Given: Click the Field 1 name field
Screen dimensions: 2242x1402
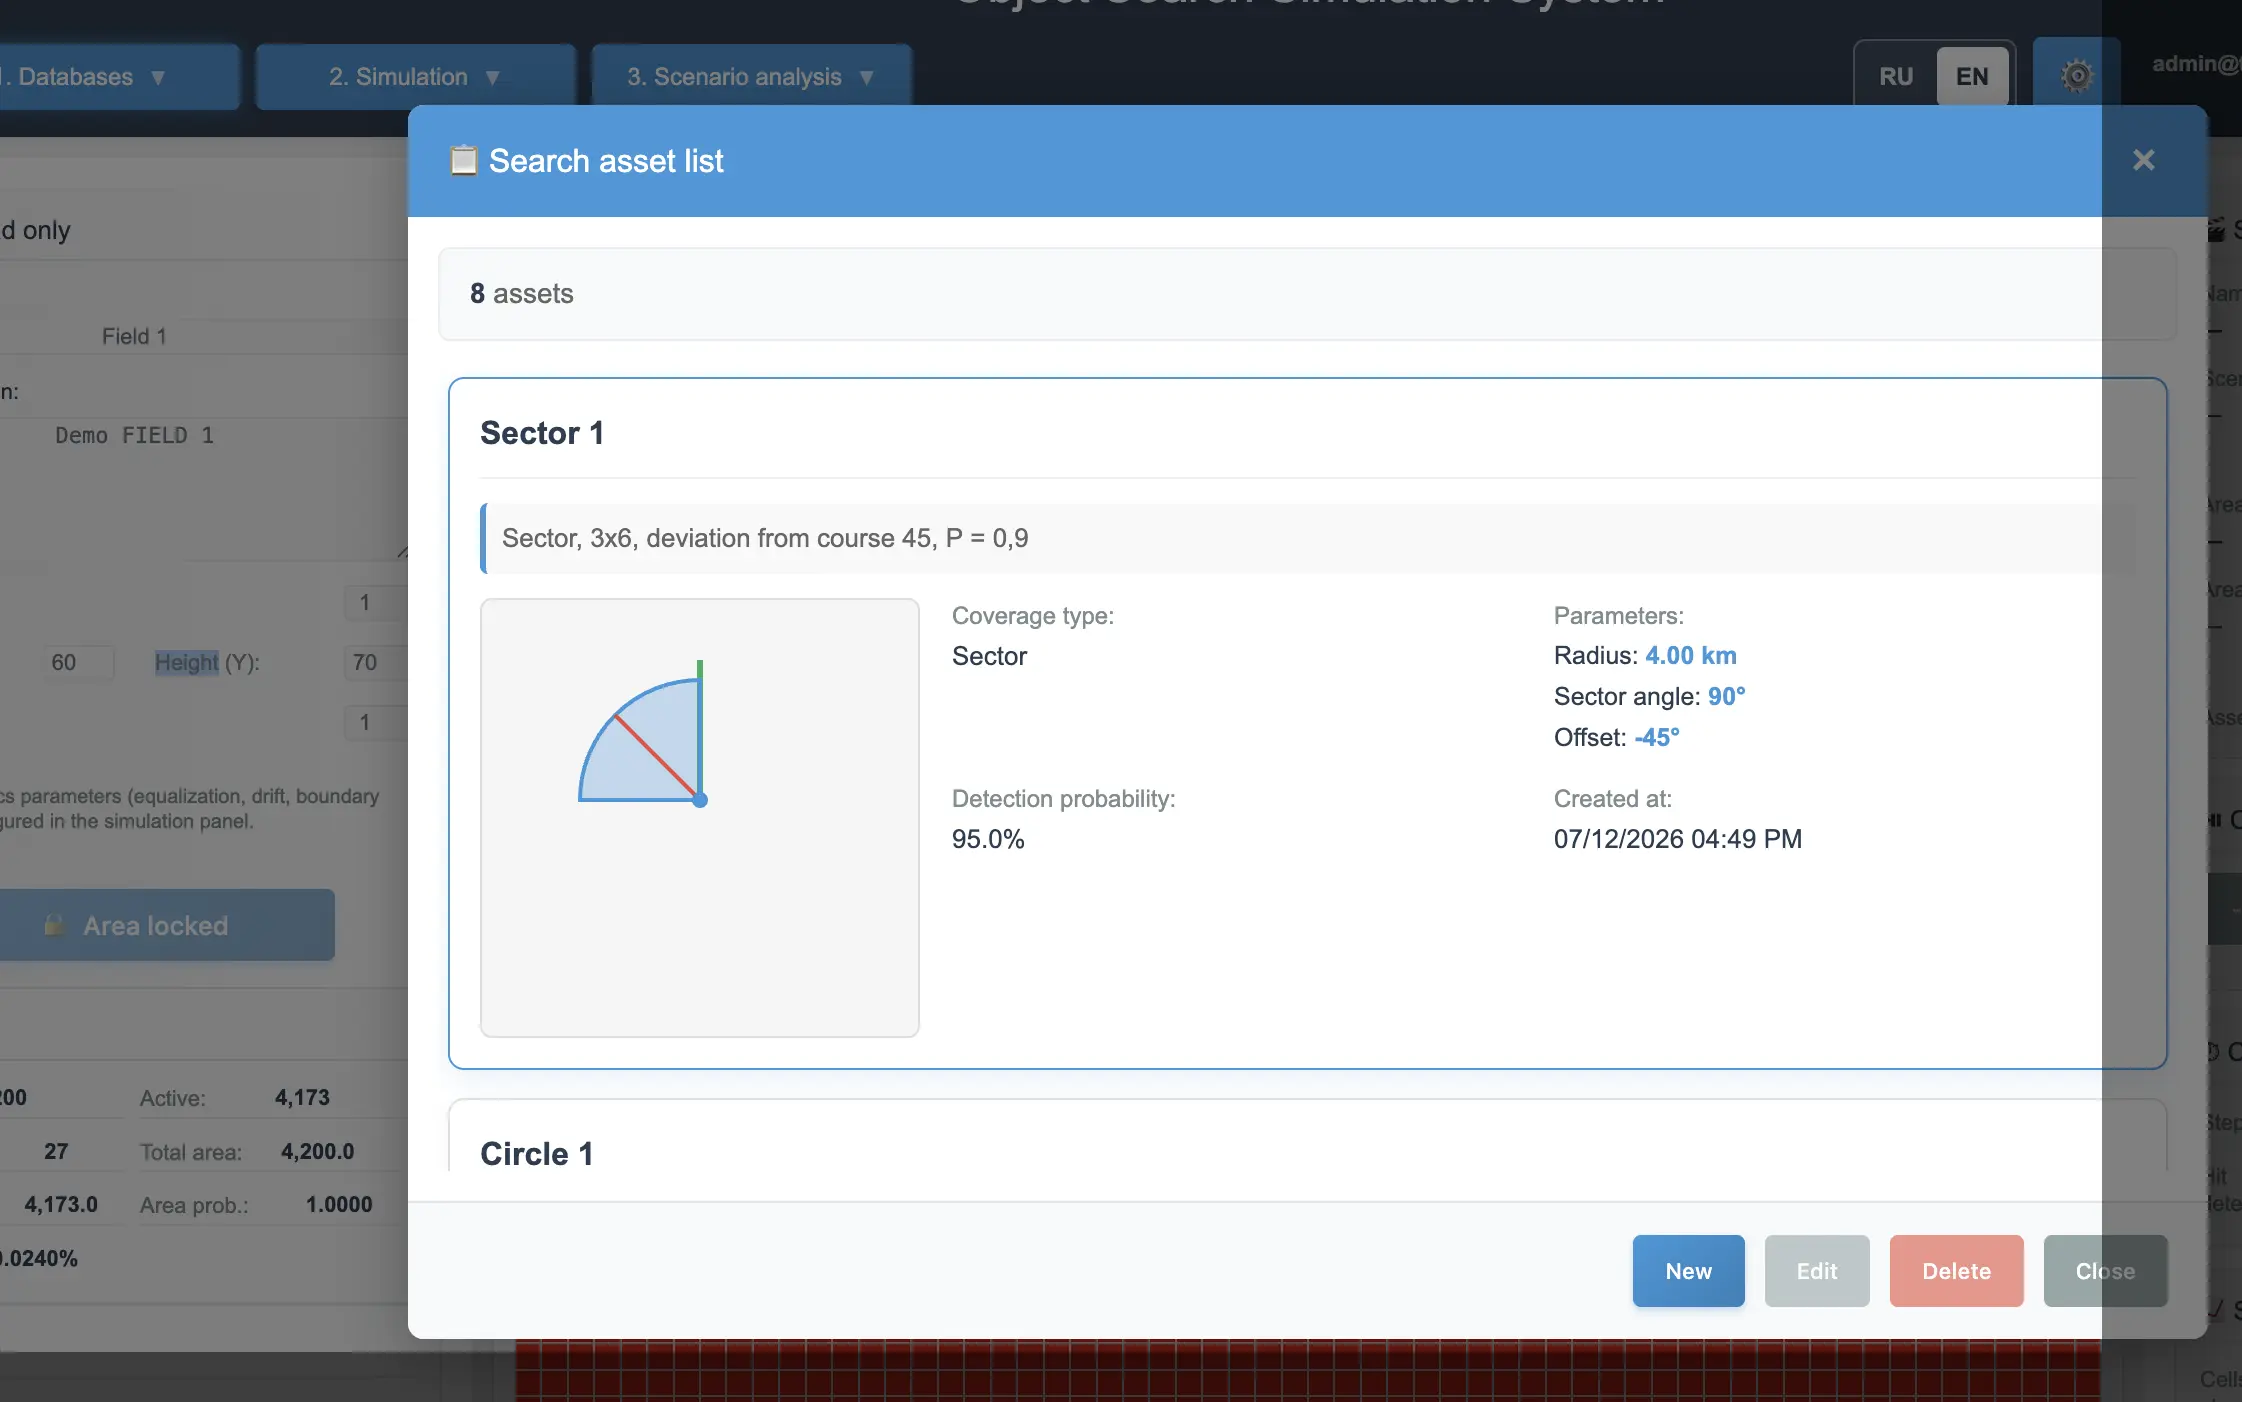Looking at the screenshot, I should 204,336.
